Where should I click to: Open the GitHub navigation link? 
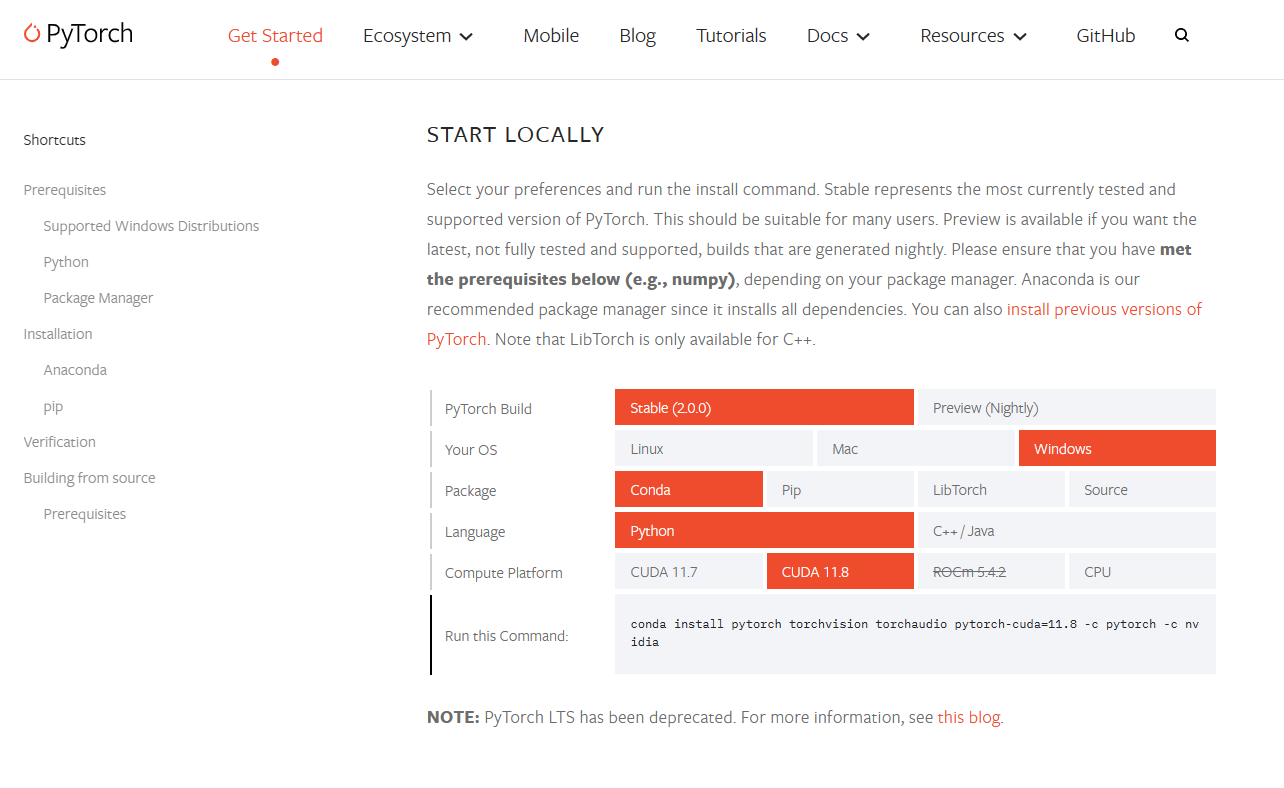(x=1105, y=36)
